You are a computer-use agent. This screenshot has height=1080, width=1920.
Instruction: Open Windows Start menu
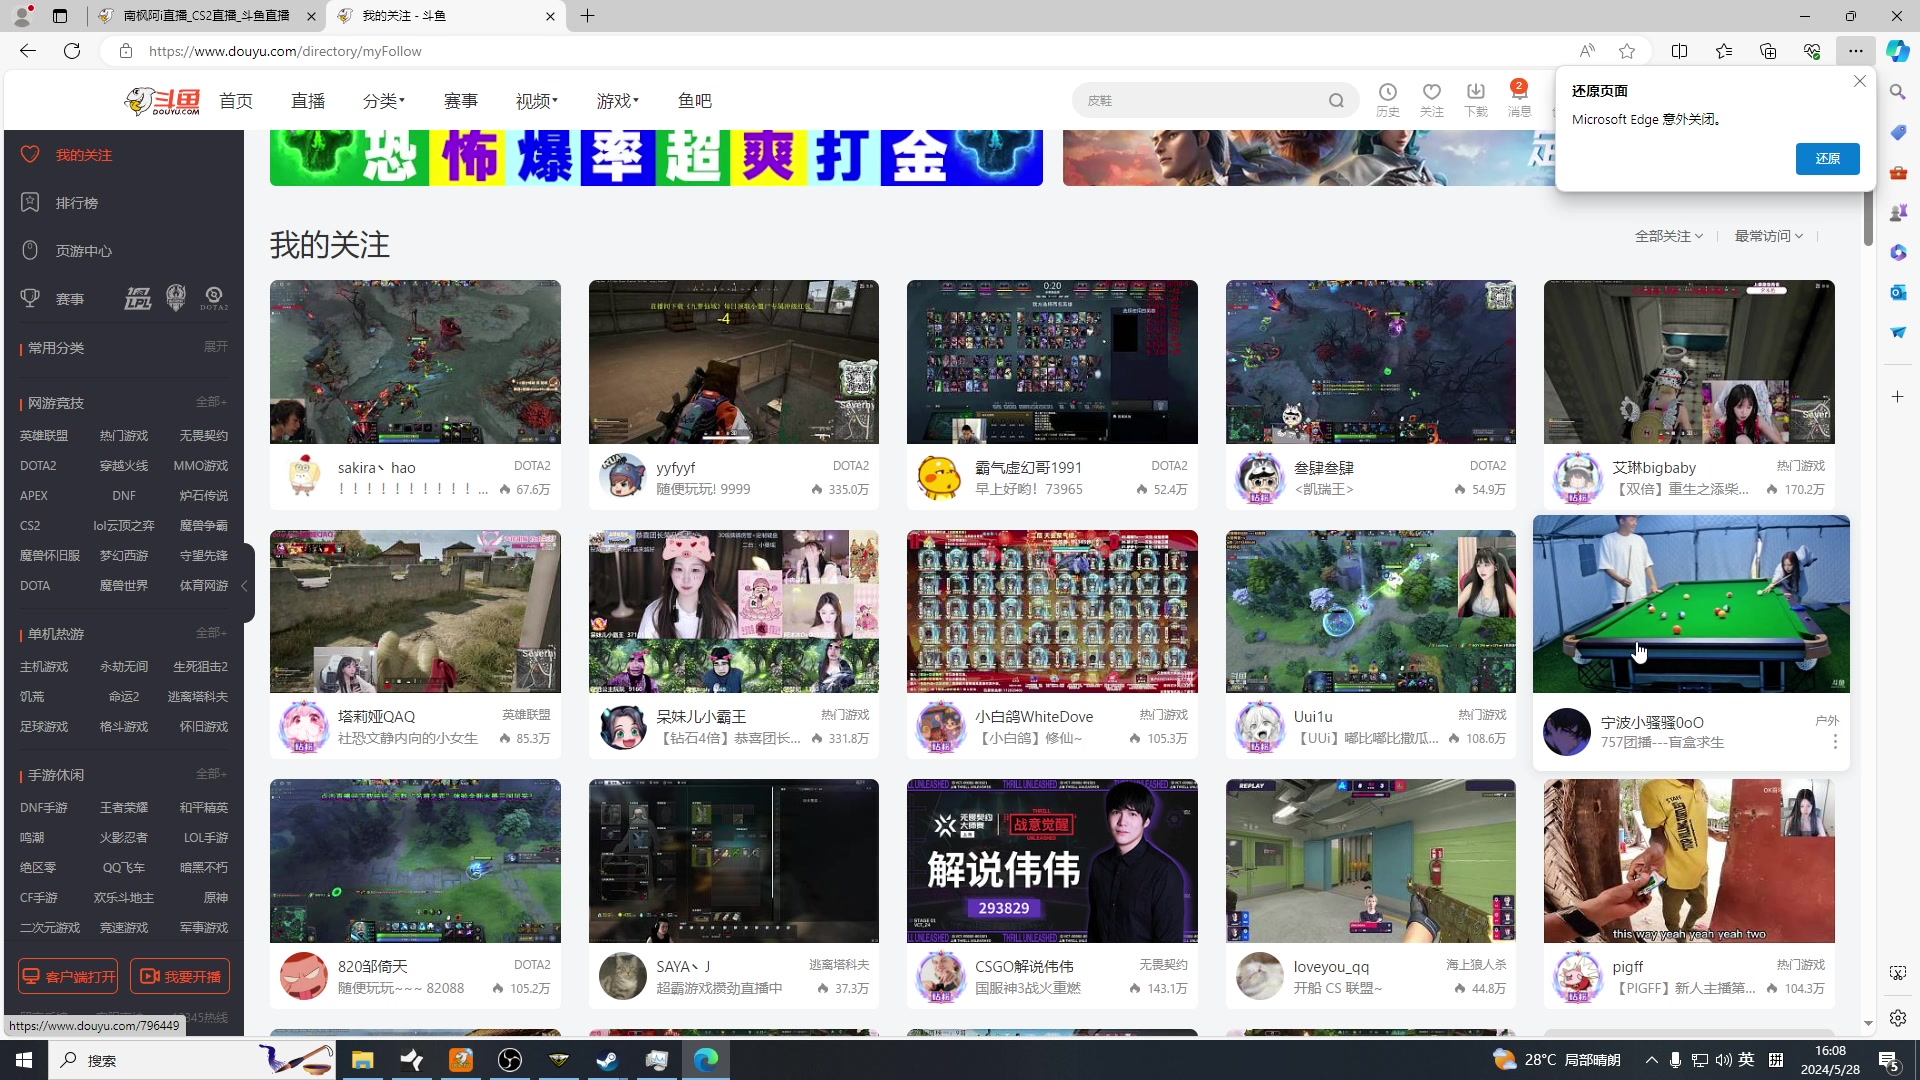[24, 1060]
